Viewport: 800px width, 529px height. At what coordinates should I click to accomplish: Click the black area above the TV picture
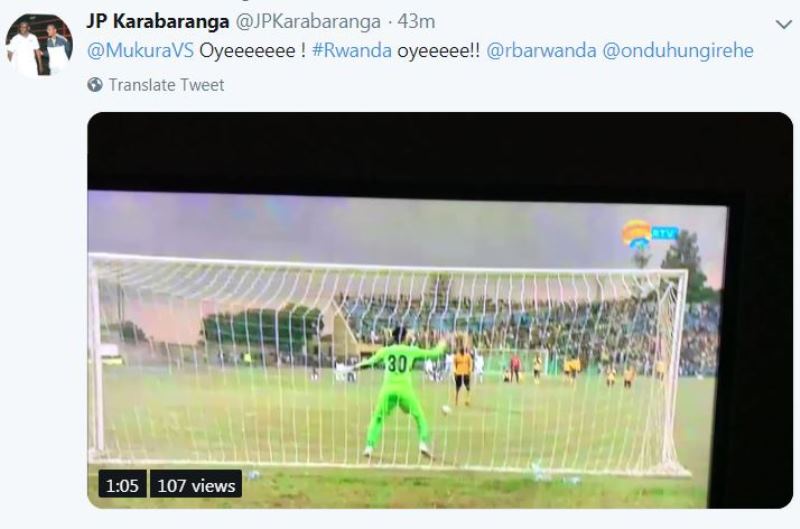[x=408, y=153]
